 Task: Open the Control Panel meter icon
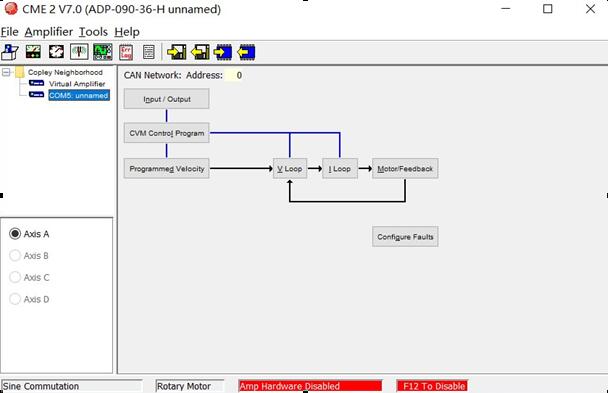(x=33, y=52)
